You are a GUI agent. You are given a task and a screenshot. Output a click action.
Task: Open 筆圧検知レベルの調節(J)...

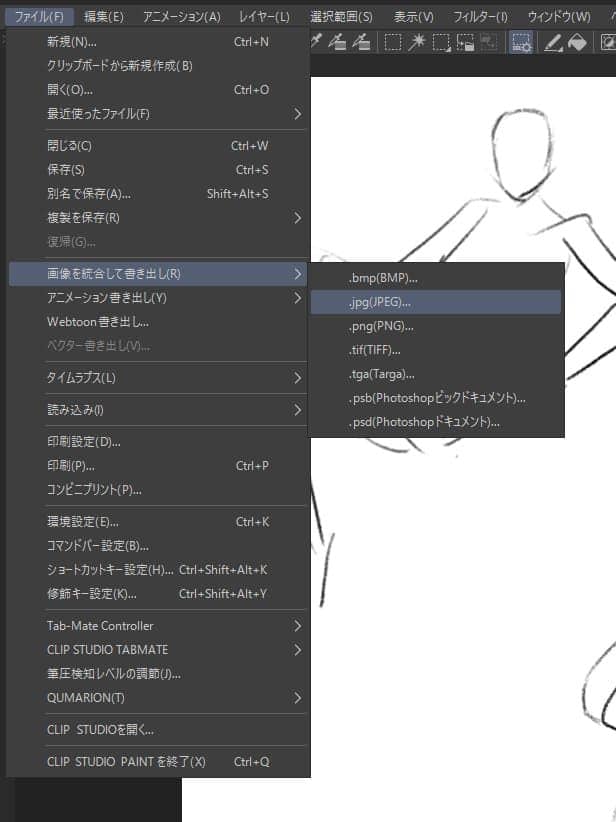(158, 674)
